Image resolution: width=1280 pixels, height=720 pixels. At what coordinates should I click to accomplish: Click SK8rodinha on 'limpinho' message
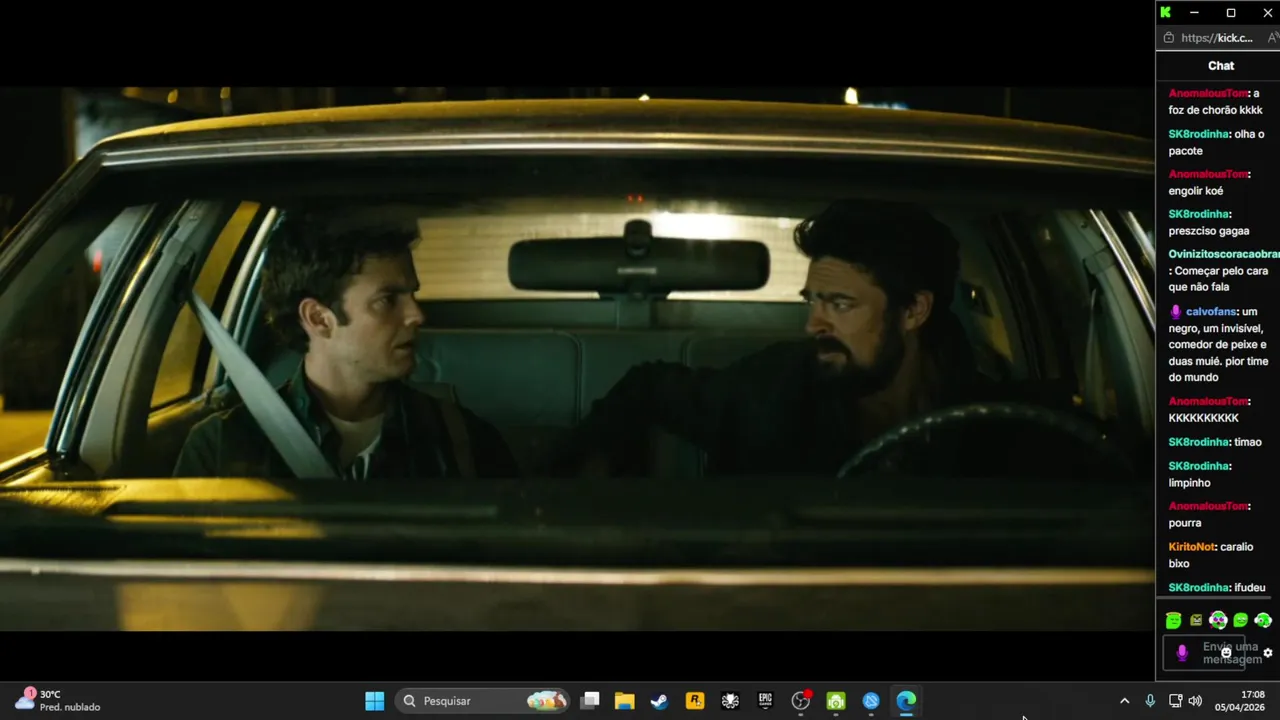pyautogui.click(x=1198, y=466)
